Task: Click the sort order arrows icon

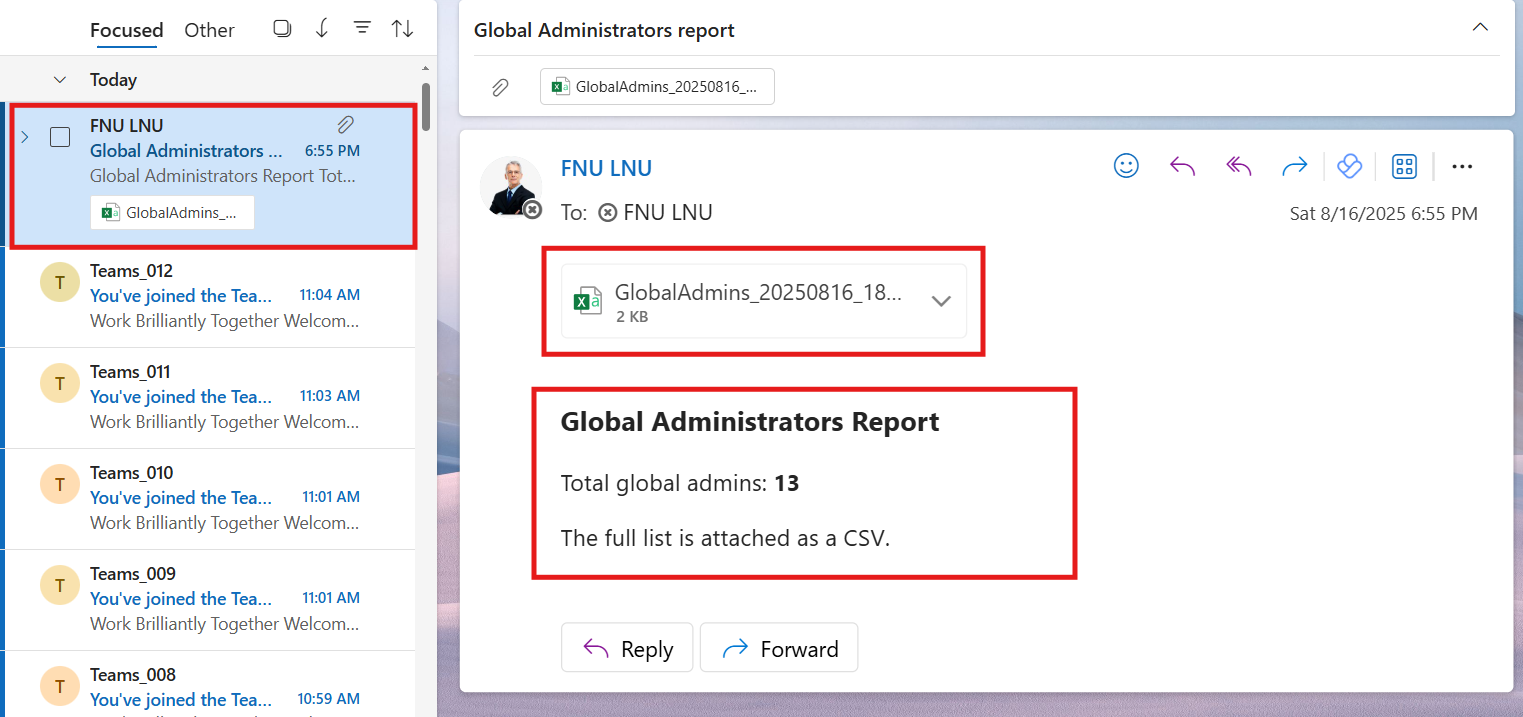Action: point(402,29)
